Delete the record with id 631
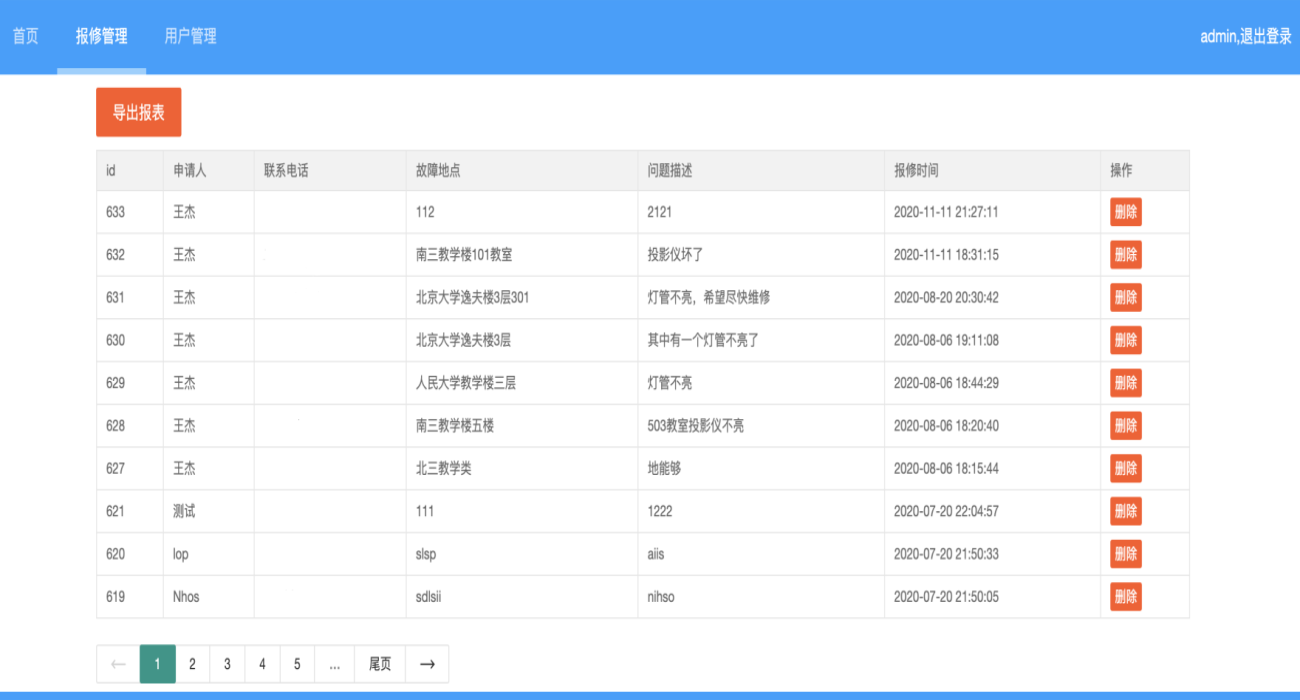Screen dimensions: 1300x700 pyautogui.click(x=1125, y=297)
